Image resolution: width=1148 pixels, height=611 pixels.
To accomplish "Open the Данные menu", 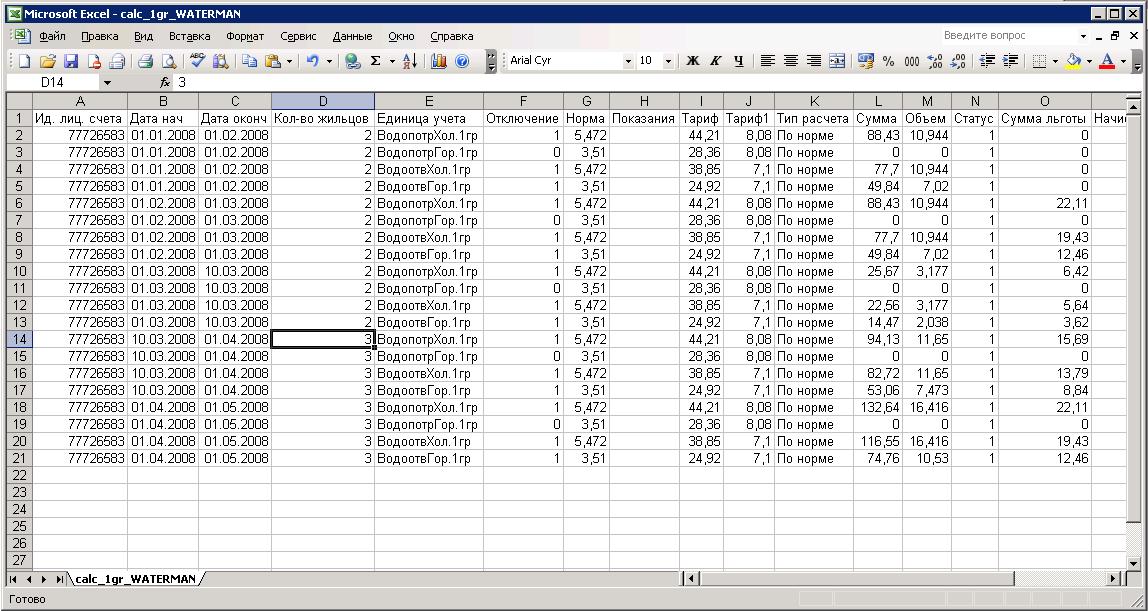I will [352, 36].
